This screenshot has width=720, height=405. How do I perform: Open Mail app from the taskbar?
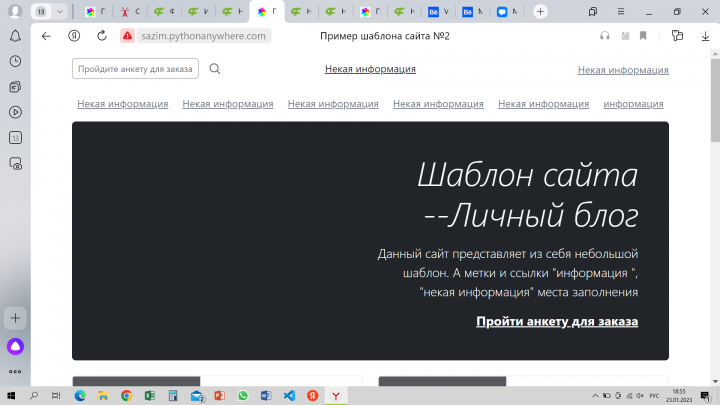197,395
